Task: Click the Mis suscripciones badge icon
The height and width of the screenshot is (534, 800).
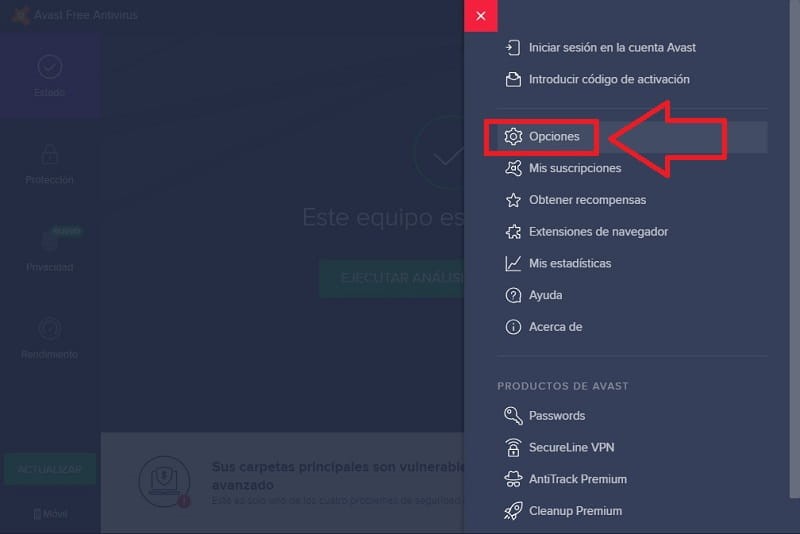Action: point(513,168)
